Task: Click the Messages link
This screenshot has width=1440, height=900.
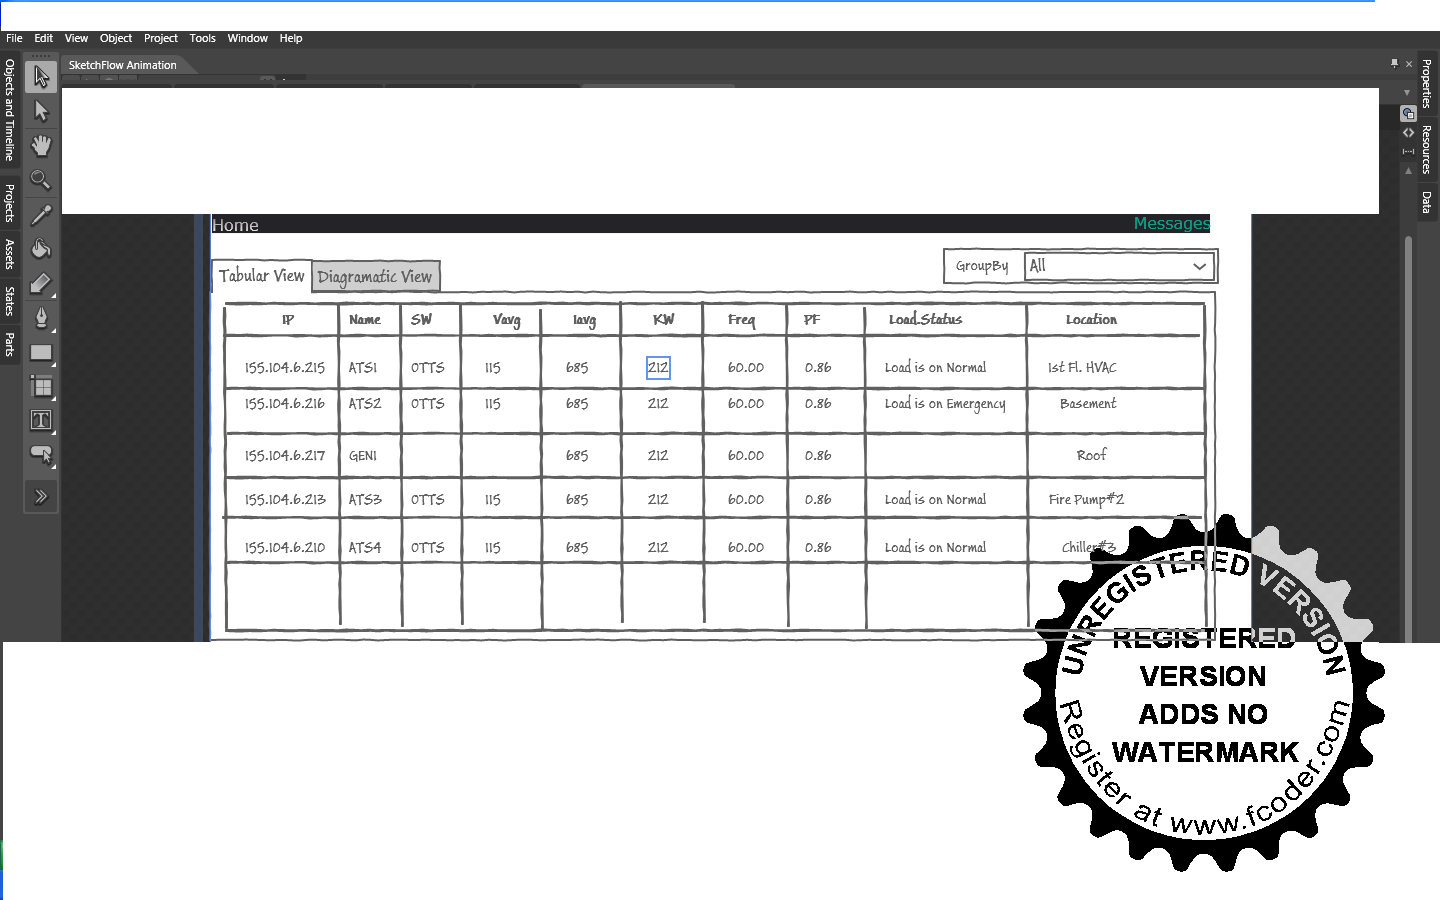Action: click(1171, 224)
